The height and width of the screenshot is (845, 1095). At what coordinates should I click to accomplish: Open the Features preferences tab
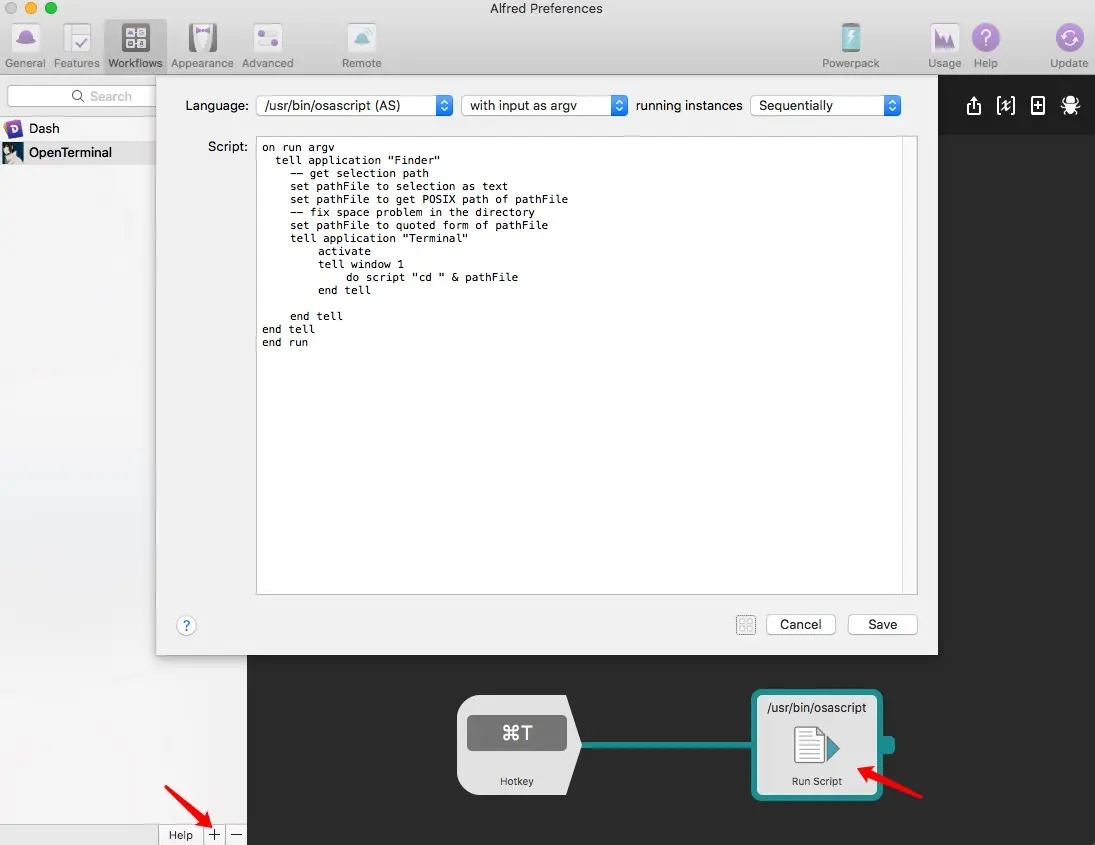coord(77,45)
